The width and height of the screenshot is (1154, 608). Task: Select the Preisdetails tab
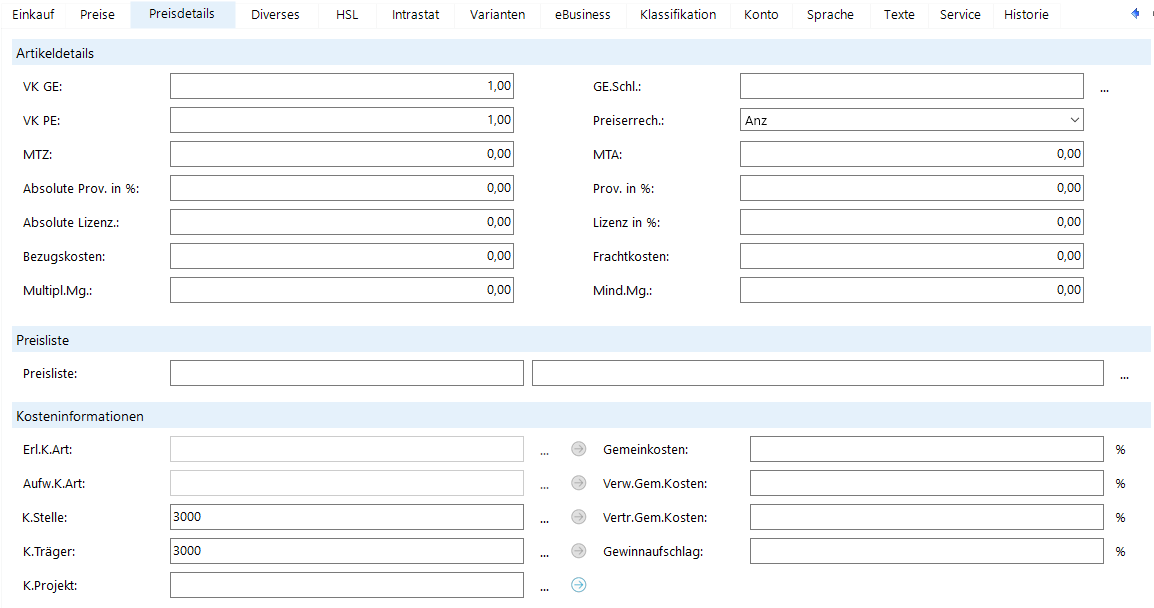coord(182,14)
